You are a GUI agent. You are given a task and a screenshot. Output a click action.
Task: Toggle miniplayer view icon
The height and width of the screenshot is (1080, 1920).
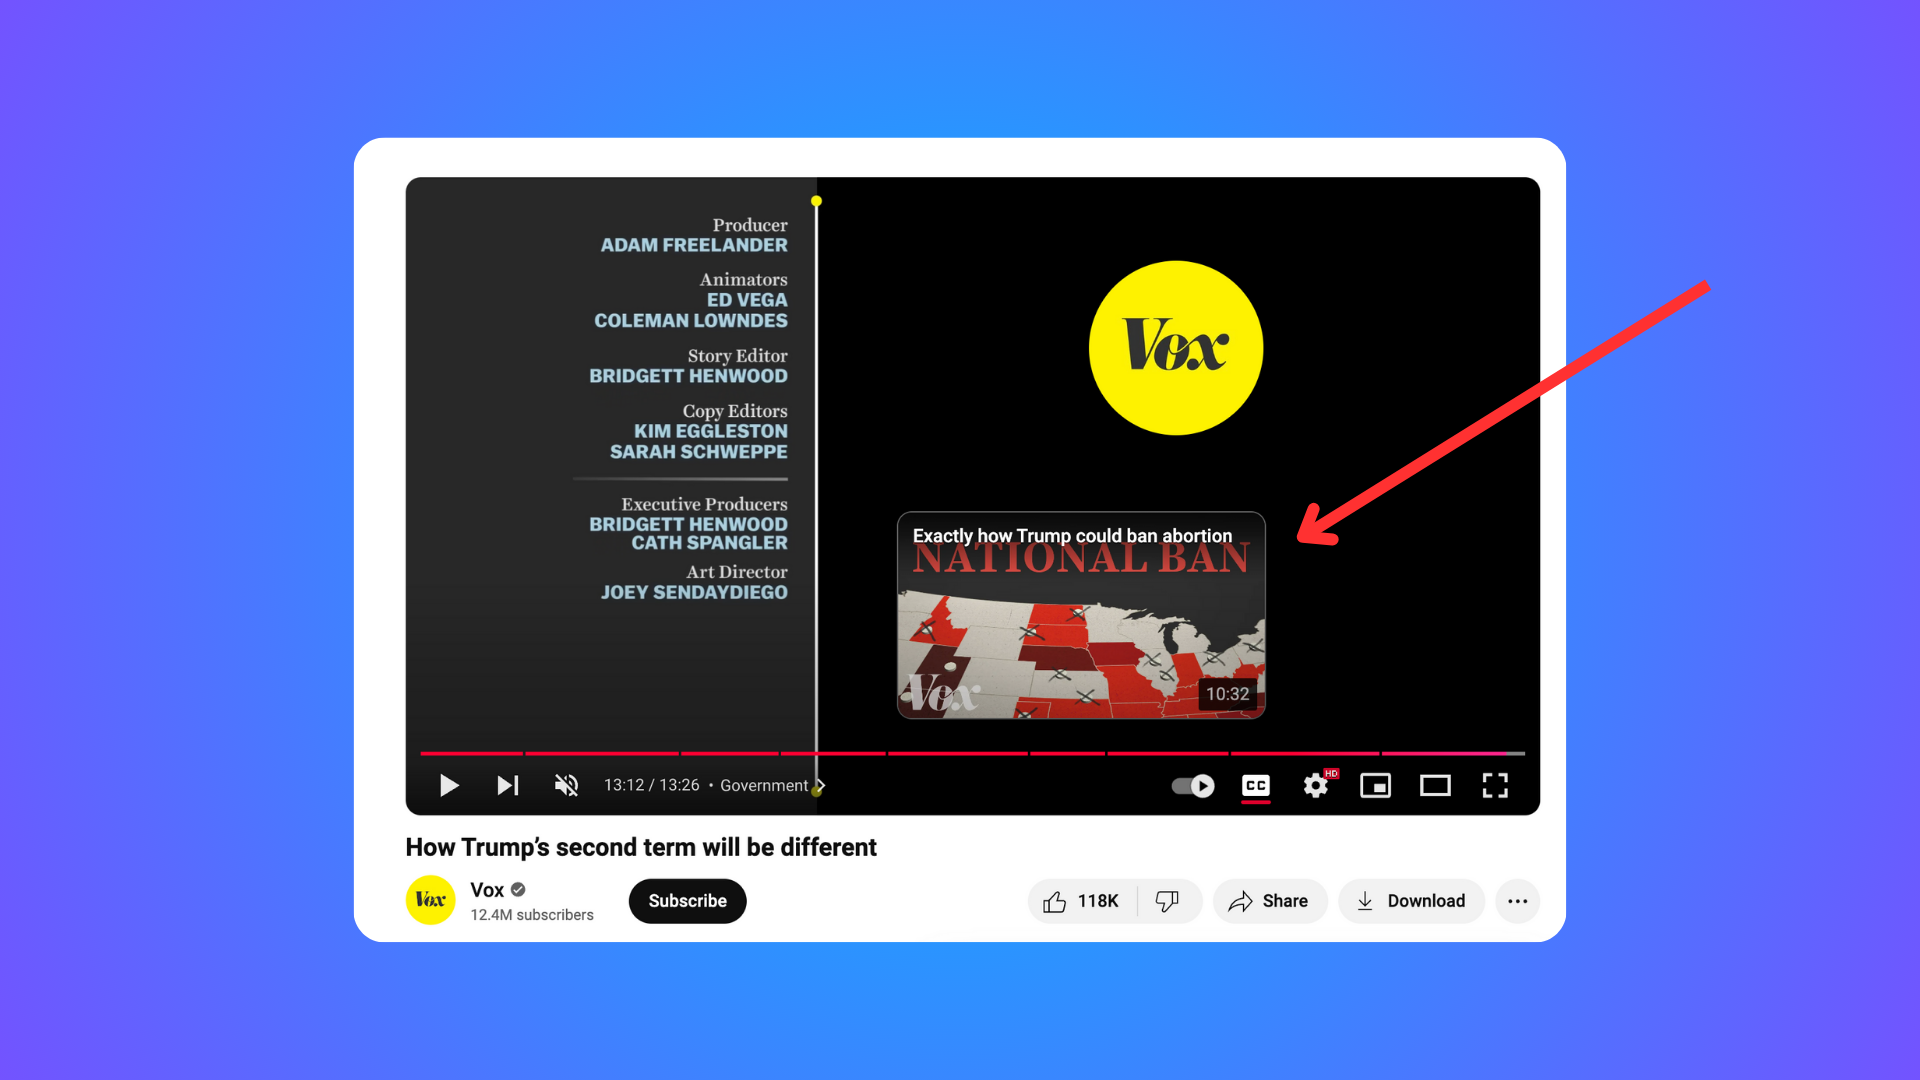tap(1375, 786)
